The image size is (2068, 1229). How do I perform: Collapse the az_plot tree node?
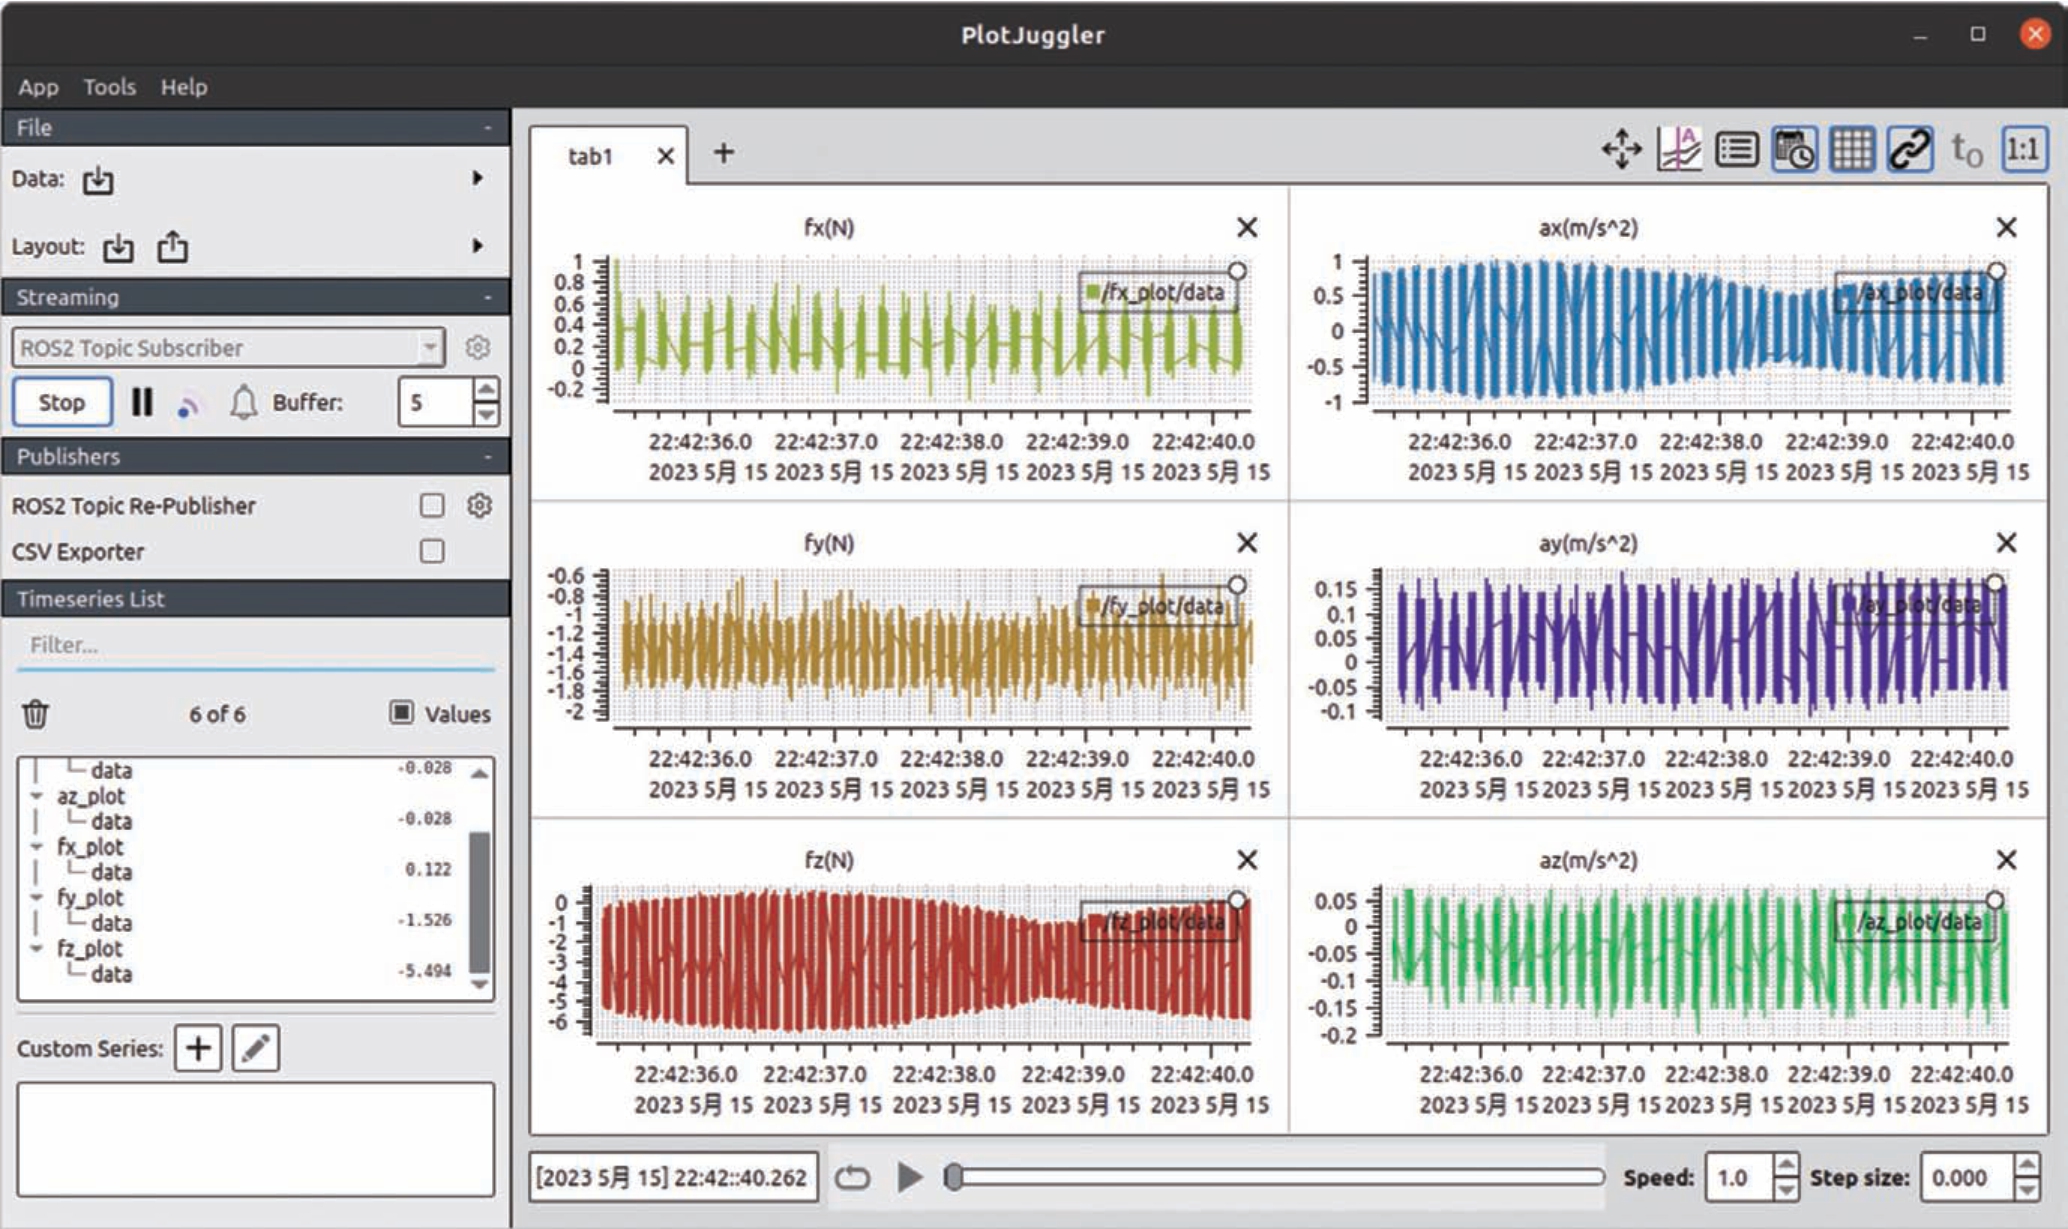(x=37, y=797)
